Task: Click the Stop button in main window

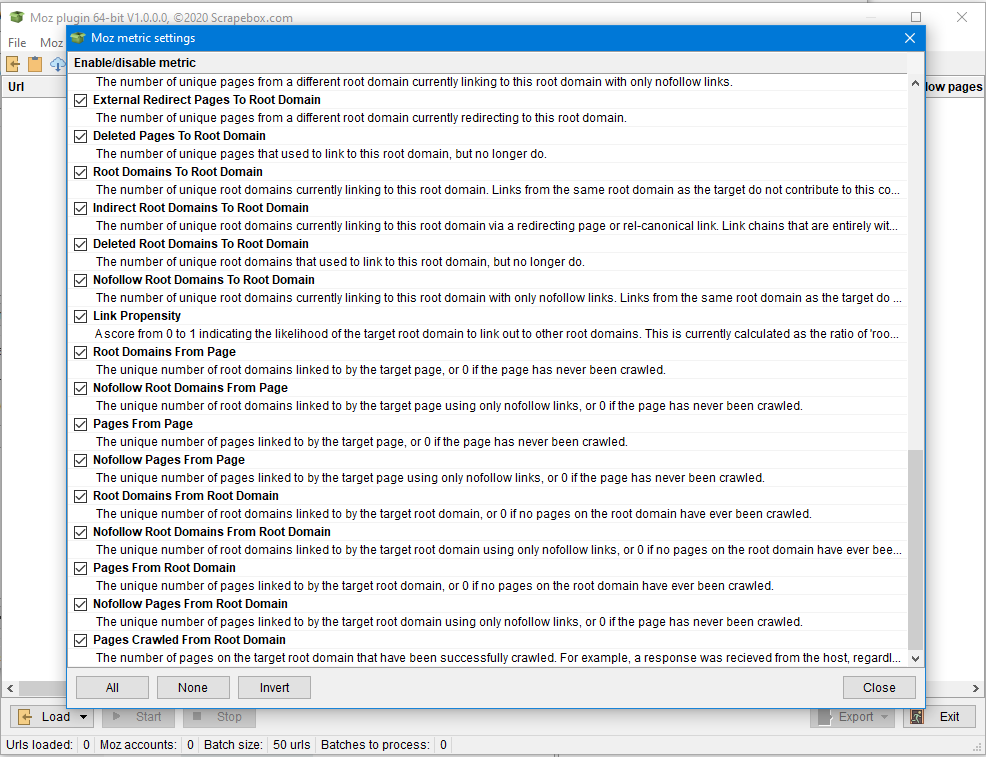Action: click(218, 717)
